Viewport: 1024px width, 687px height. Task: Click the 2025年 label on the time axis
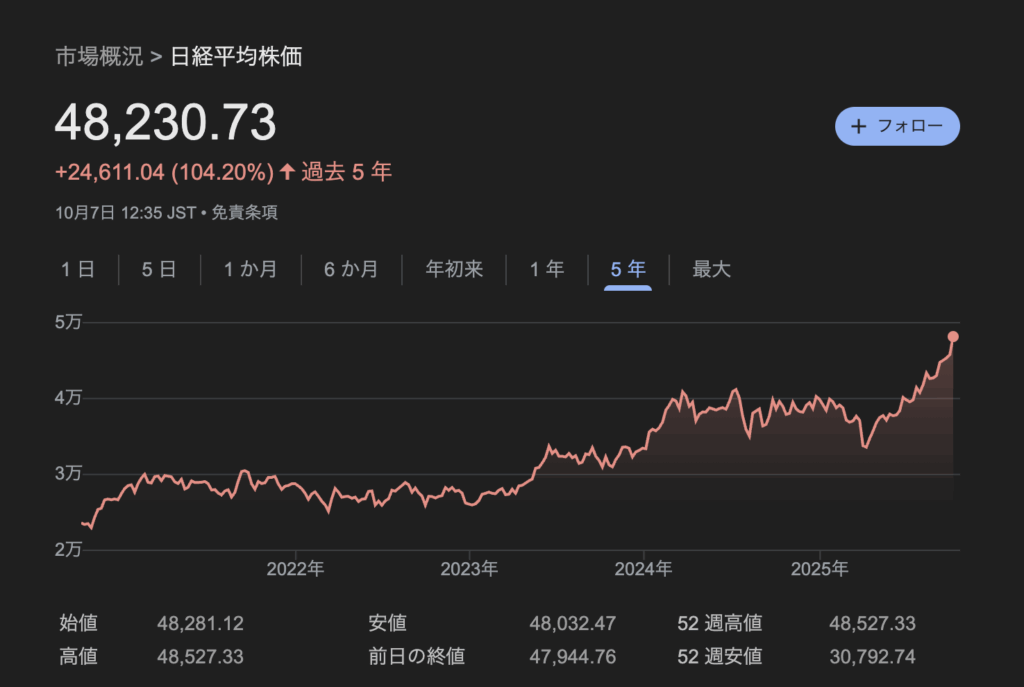tap(819, 569)
